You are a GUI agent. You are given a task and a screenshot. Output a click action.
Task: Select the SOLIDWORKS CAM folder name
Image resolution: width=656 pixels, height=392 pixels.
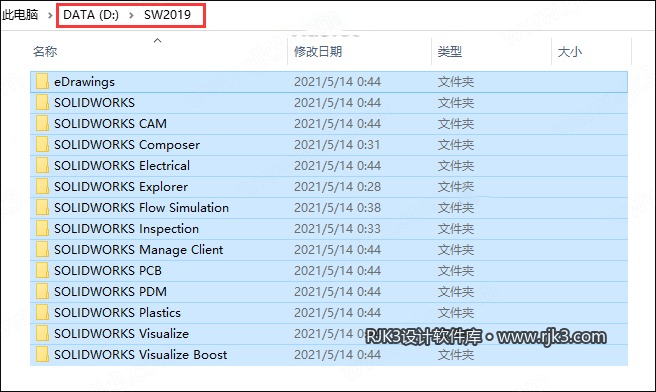click(x=110, y=124)
